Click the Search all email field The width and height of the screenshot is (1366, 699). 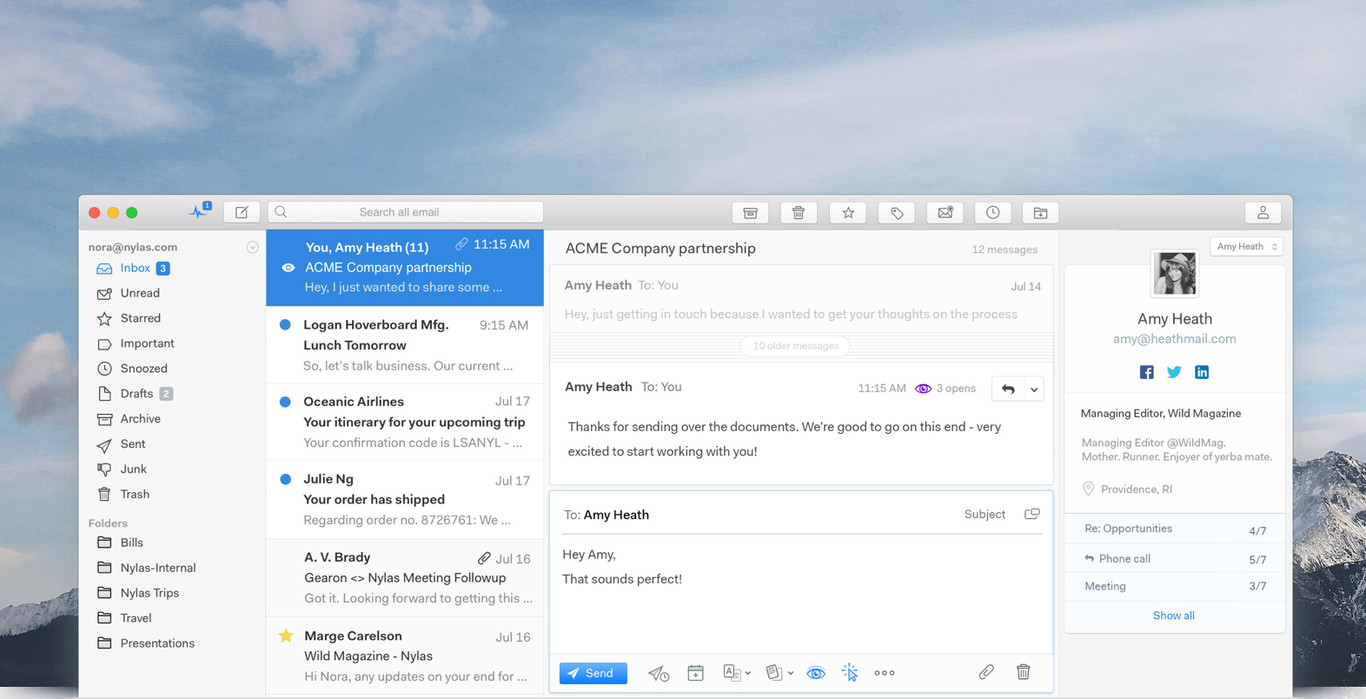tap(405, 212)
